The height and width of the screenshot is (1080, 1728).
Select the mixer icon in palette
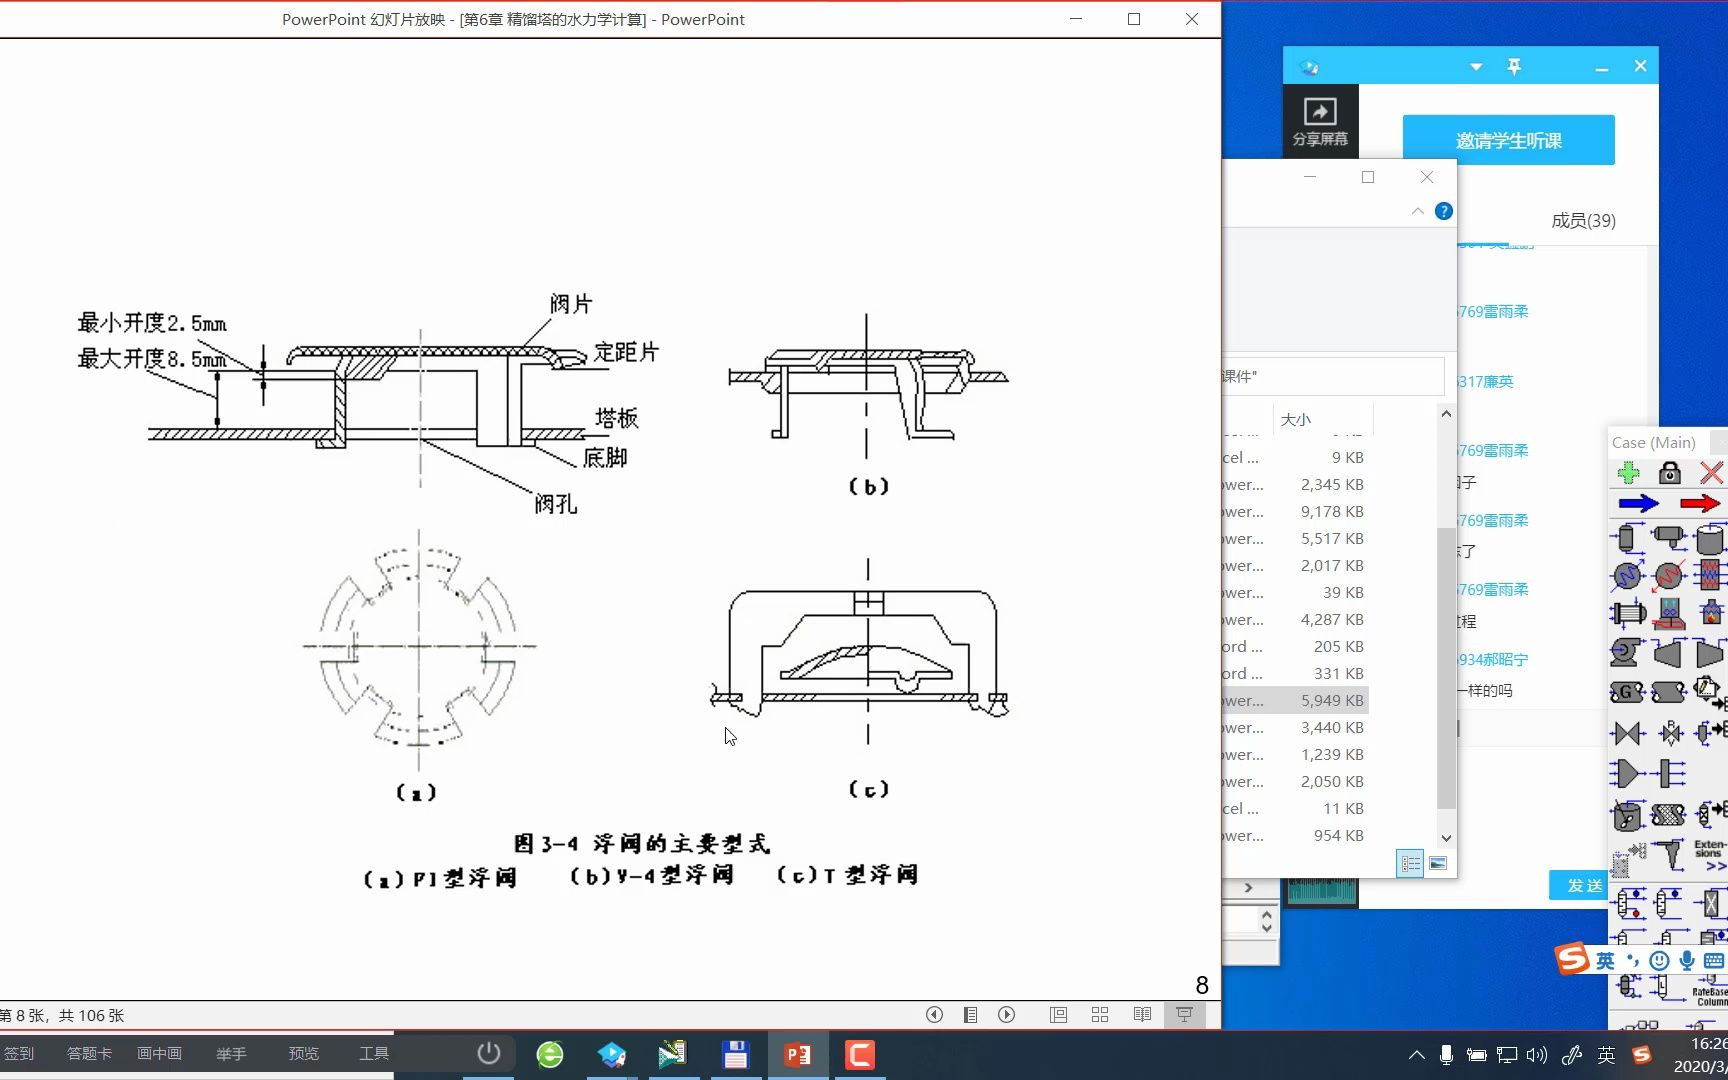[1628, 773]
